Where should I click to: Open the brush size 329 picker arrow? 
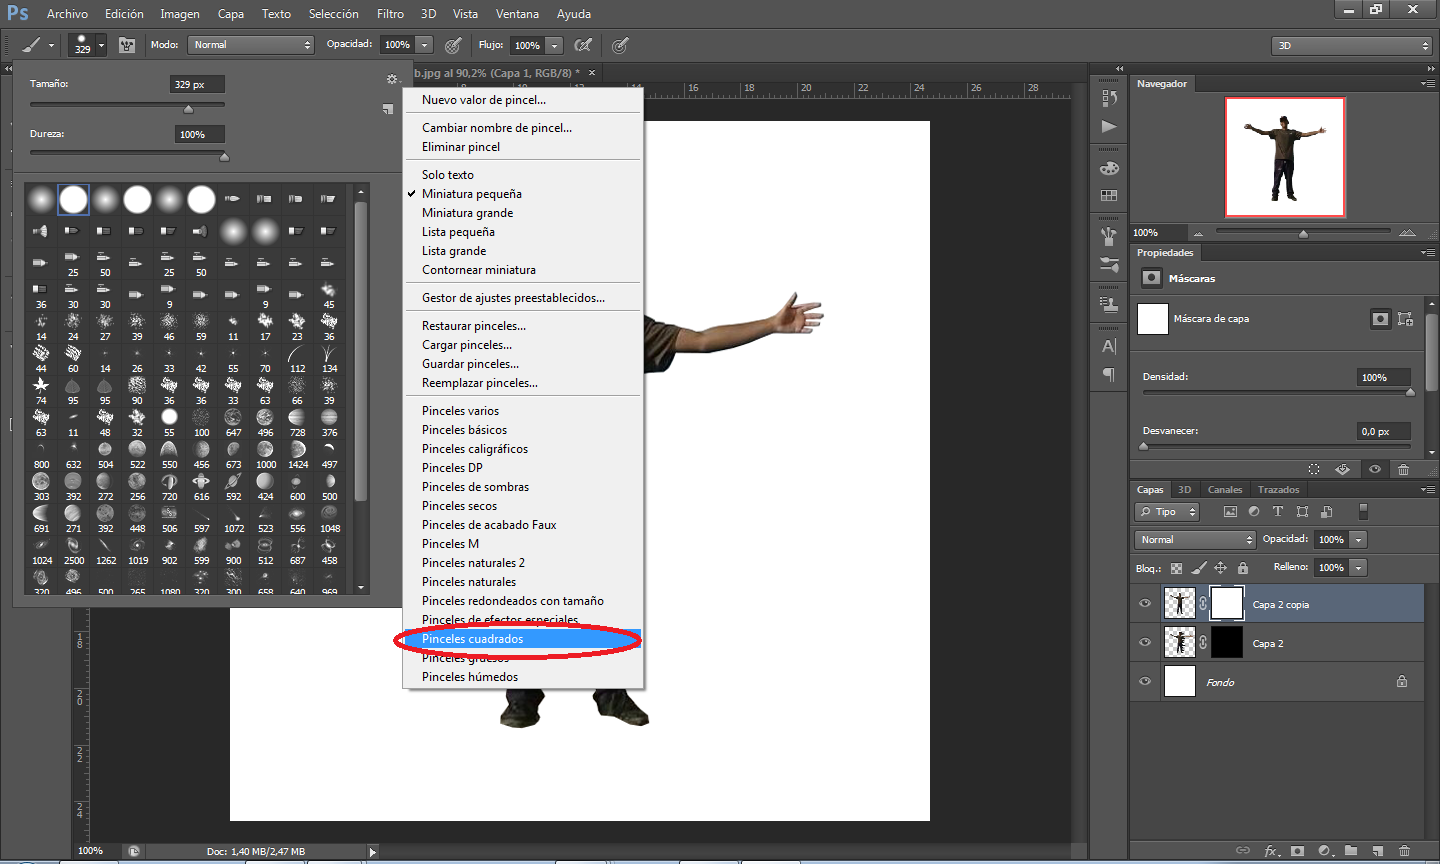(101, 45)
